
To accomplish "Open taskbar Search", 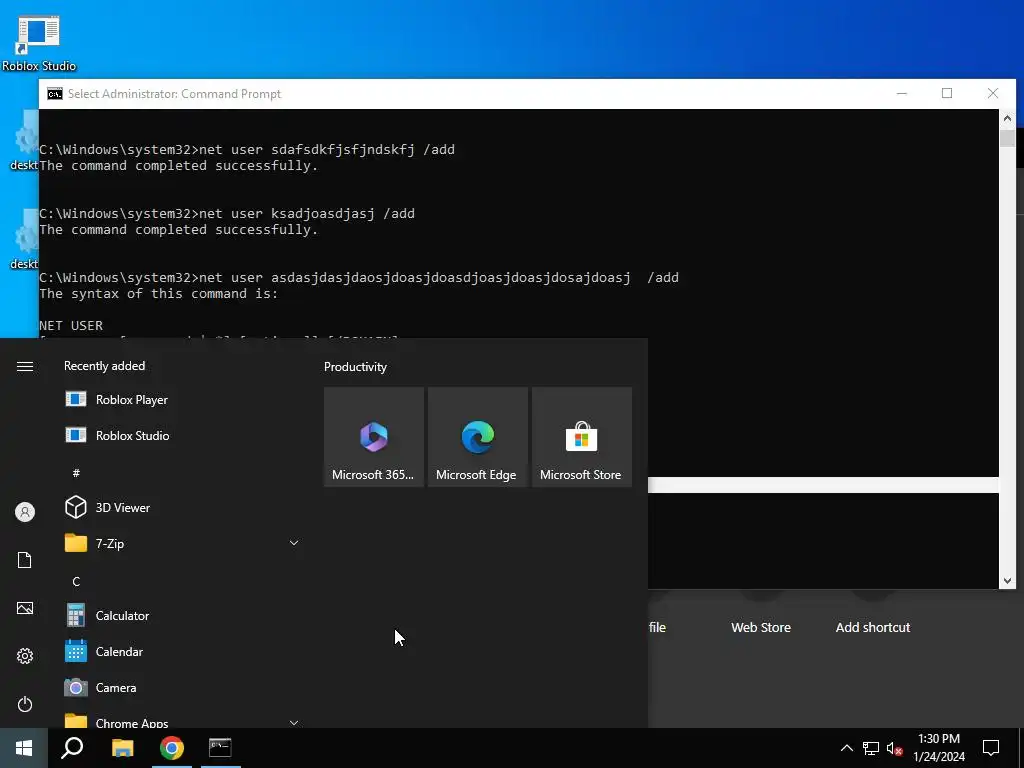I will [x=72, y=748].
